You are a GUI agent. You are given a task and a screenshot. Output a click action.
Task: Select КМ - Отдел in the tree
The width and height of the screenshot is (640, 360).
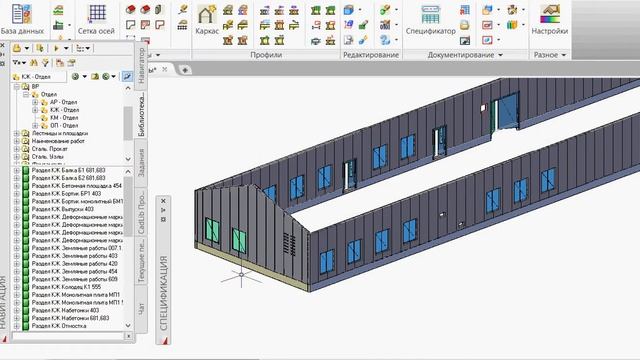coord(64,118)
